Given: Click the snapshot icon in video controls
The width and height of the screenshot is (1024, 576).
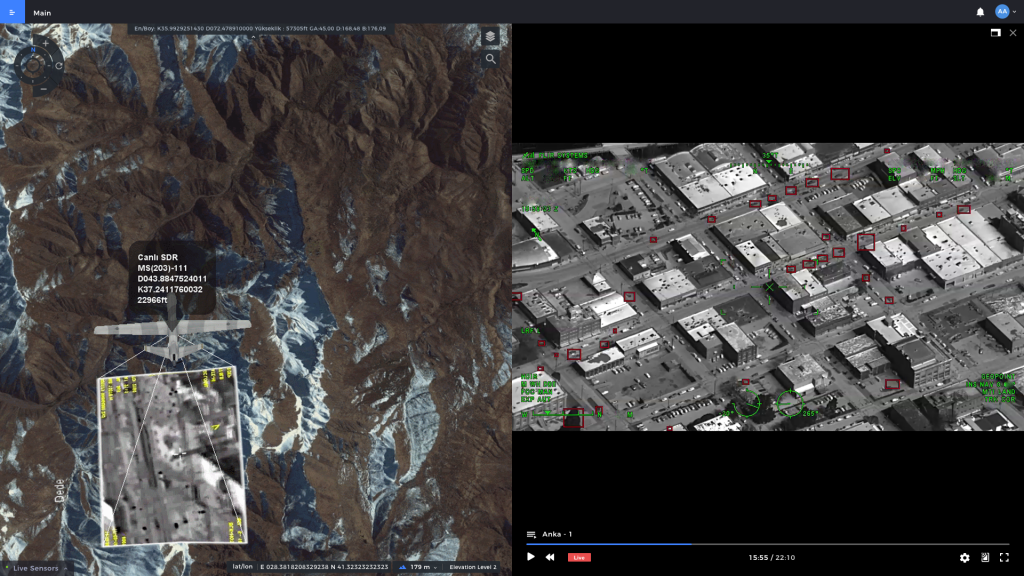Looking at the screenshot, I should [983, 558].
